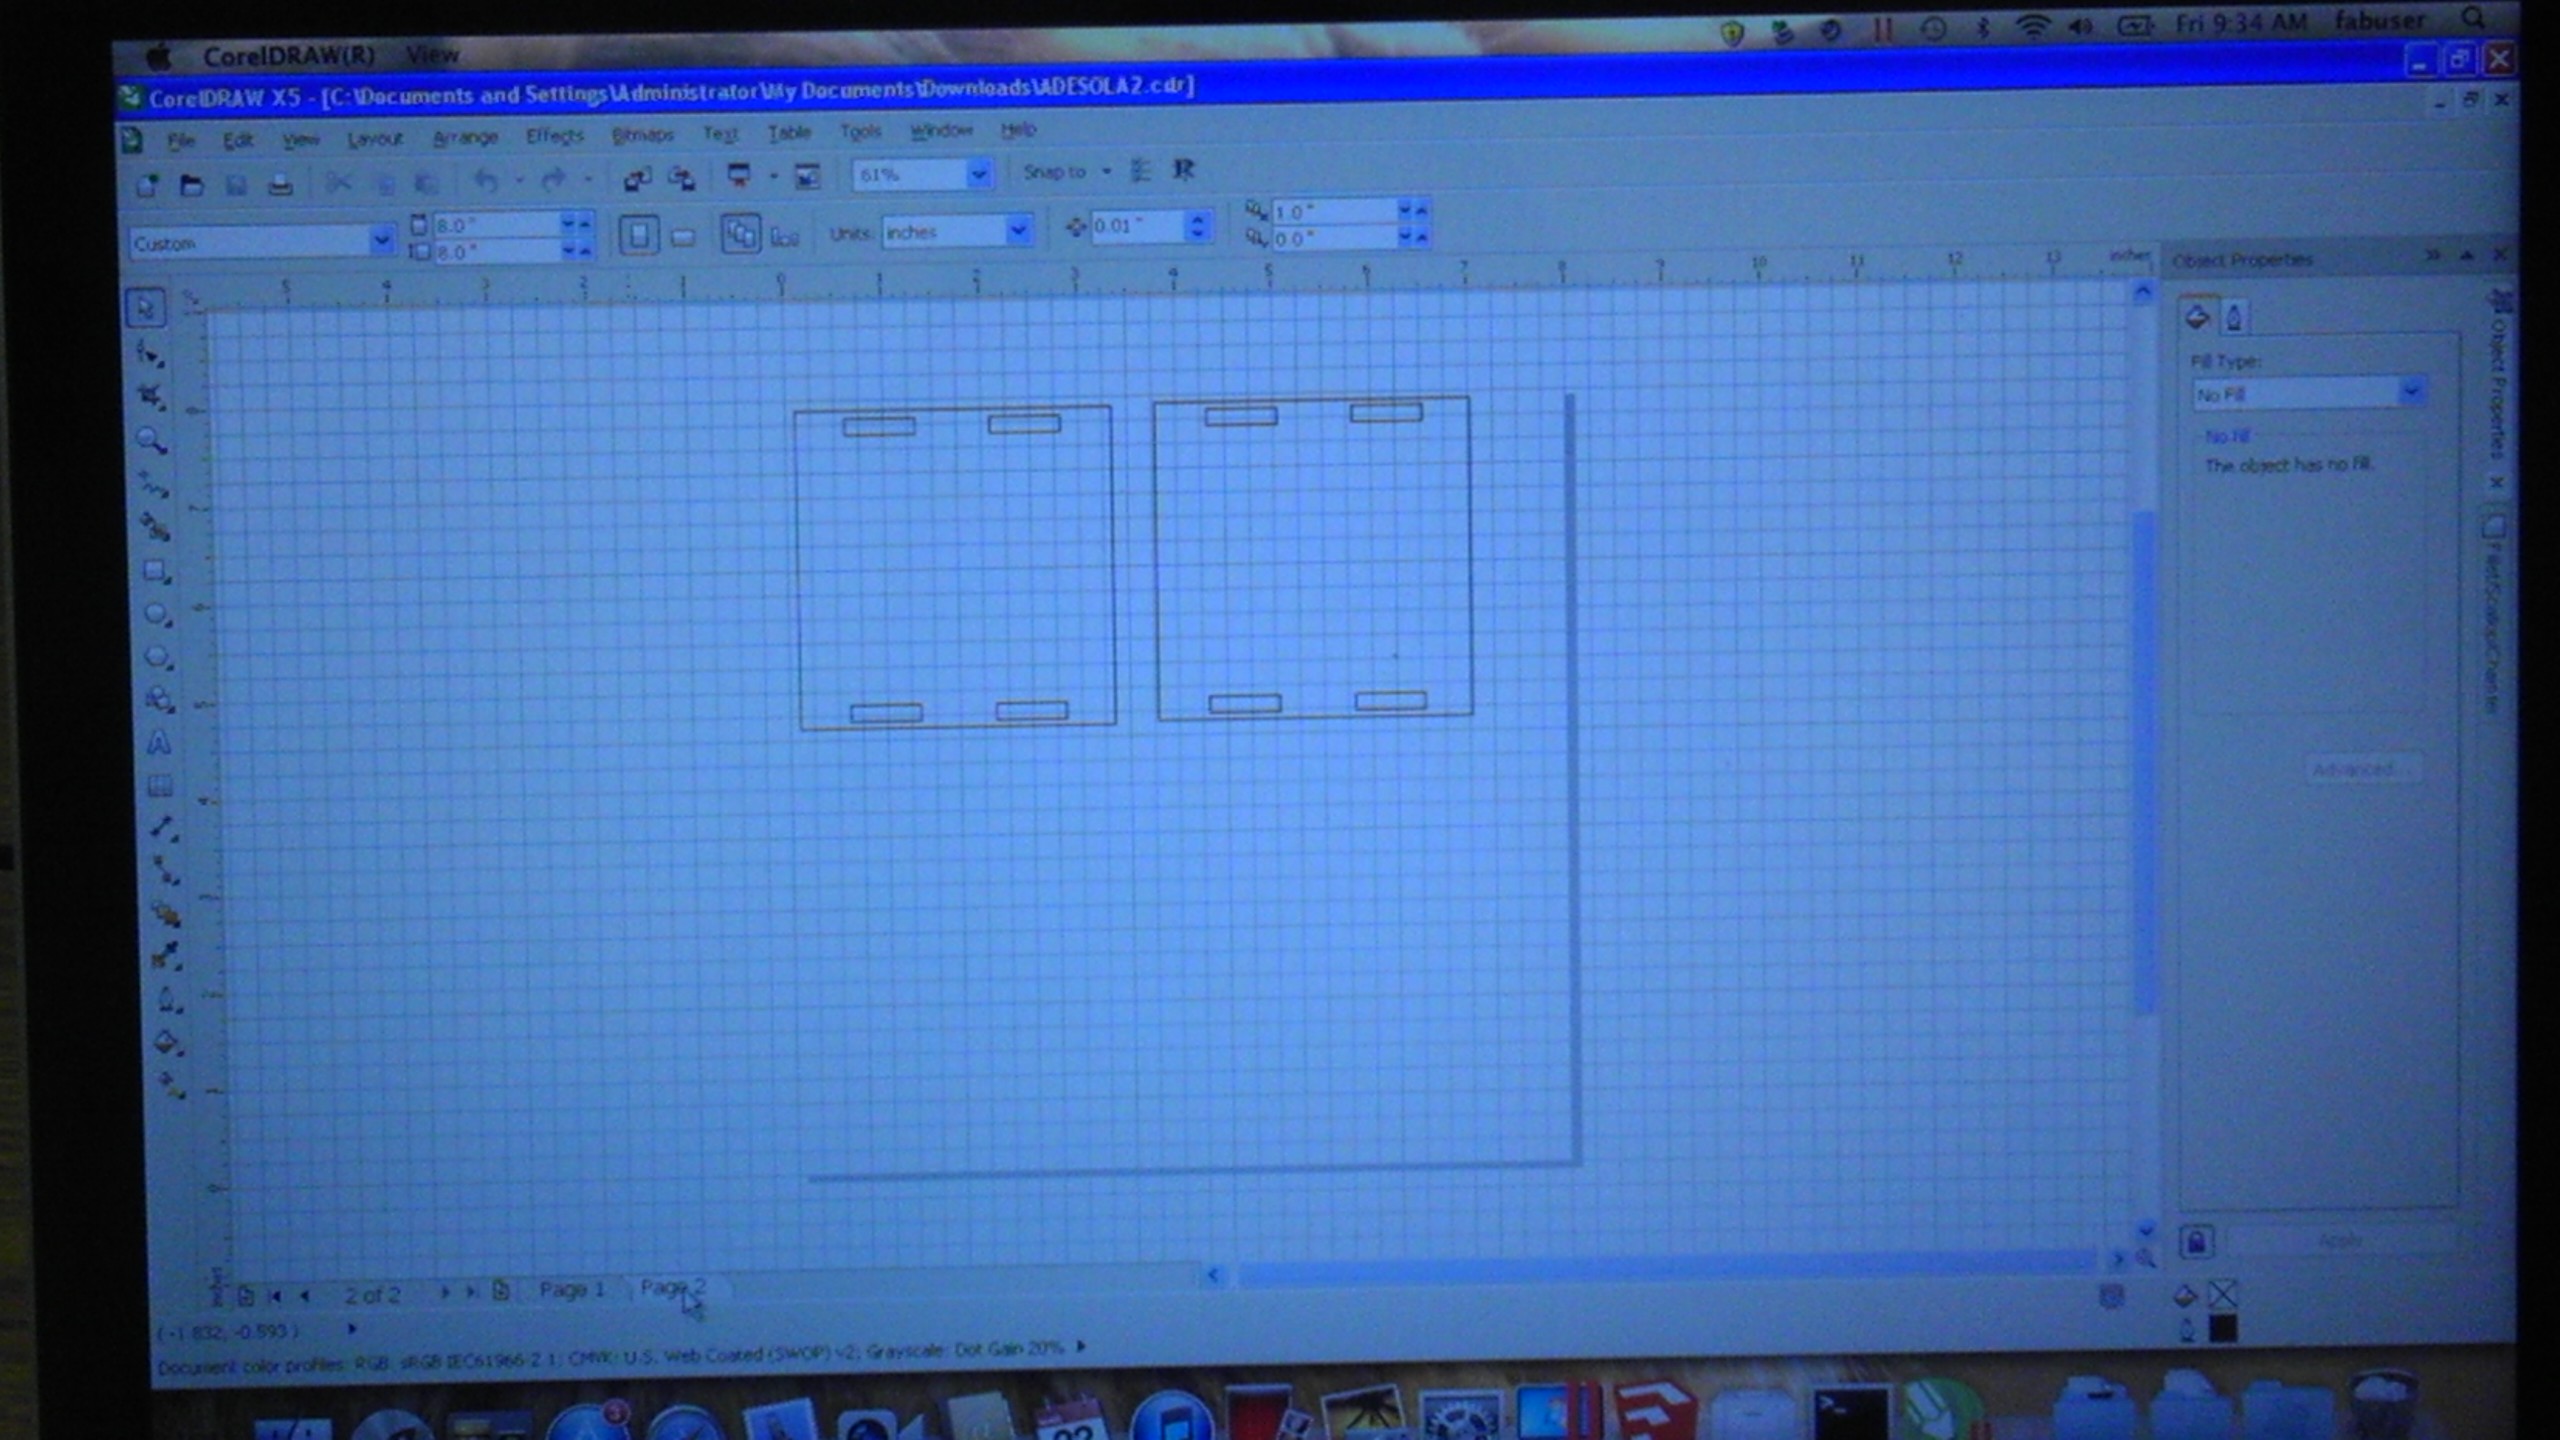Image resolution: width=2560 pixels, height=1440 pixels.
Task: Click the Snap to button
Action: tap(1055, 172)
